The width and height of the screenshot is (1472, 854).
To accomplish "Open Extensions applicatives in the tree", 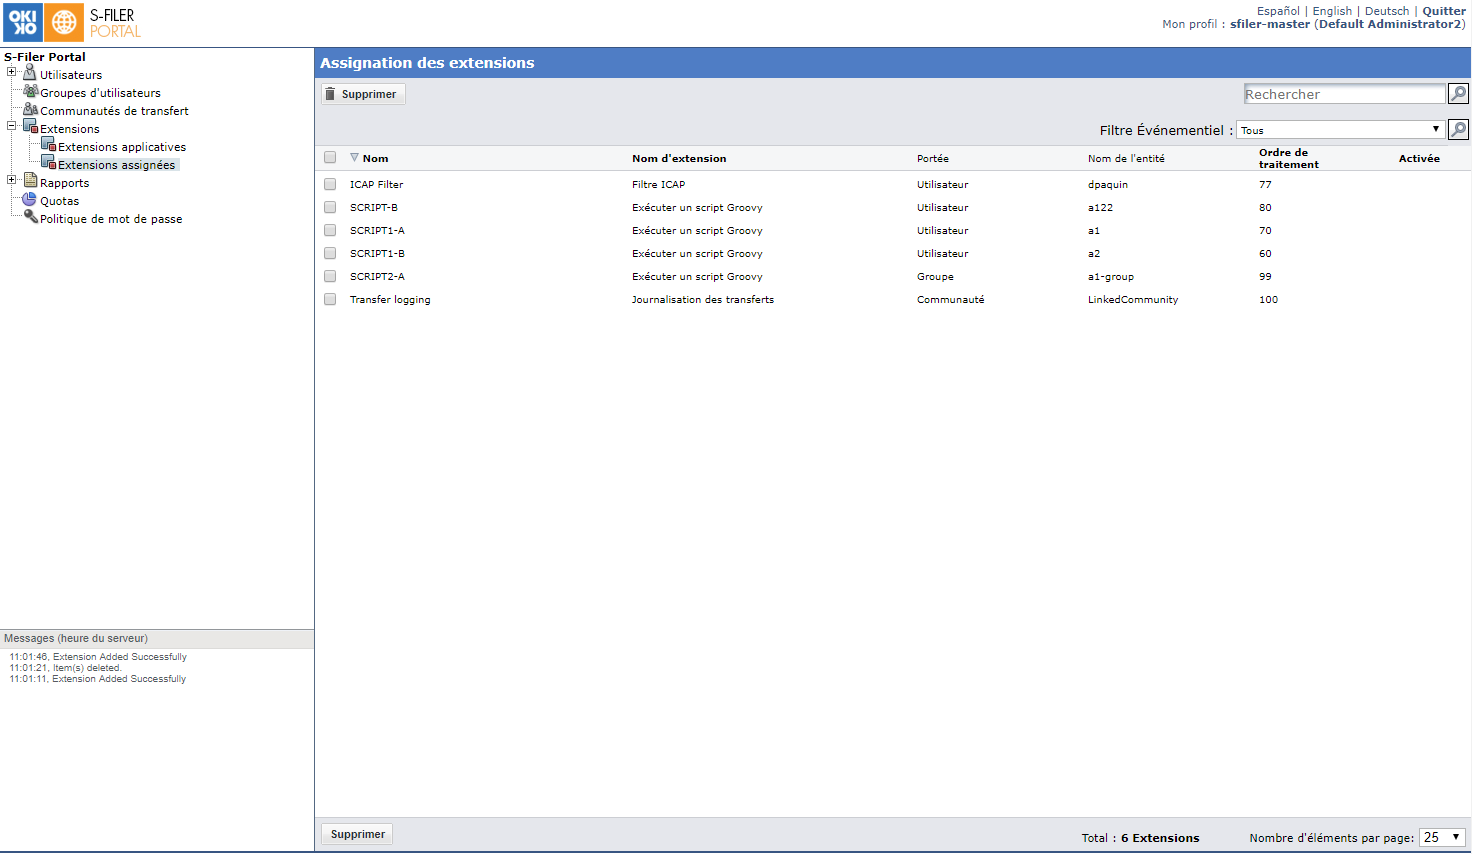I will [x=121, y=147].
